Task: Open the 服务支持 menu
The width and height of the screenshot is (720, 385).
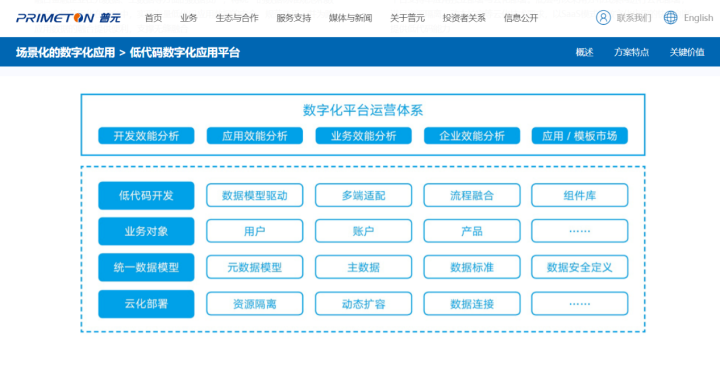Action: pos(294,18)
